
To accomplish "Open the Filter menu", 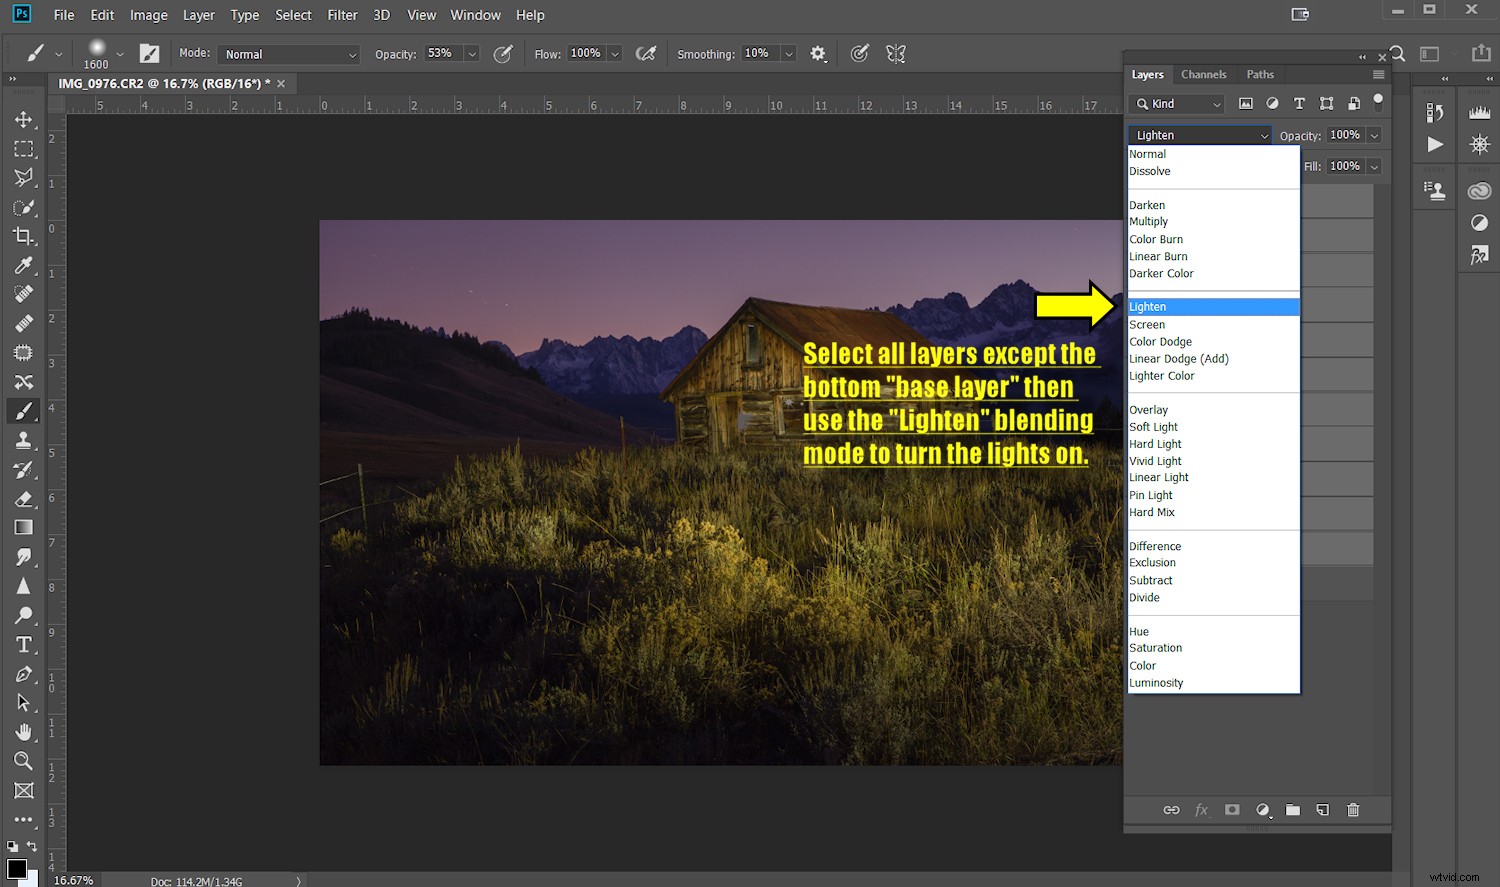I will [342, 15].
